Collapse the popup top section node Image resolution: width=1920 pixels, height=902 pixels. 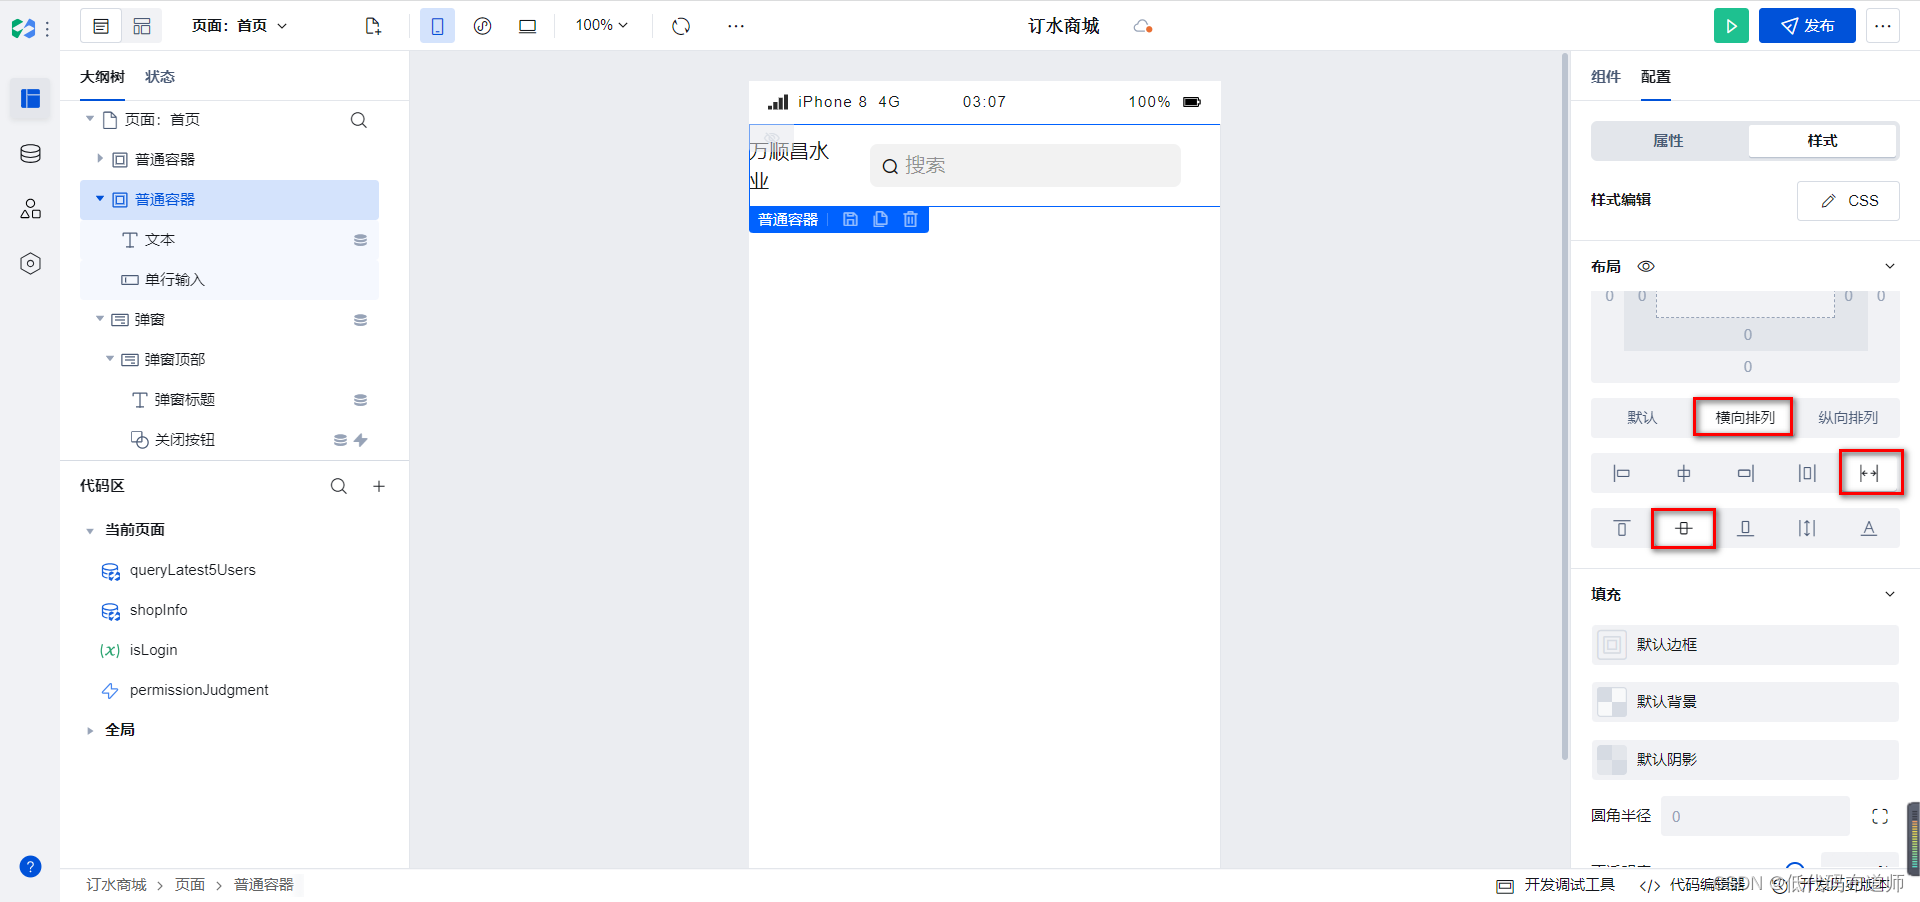(110, 359)
